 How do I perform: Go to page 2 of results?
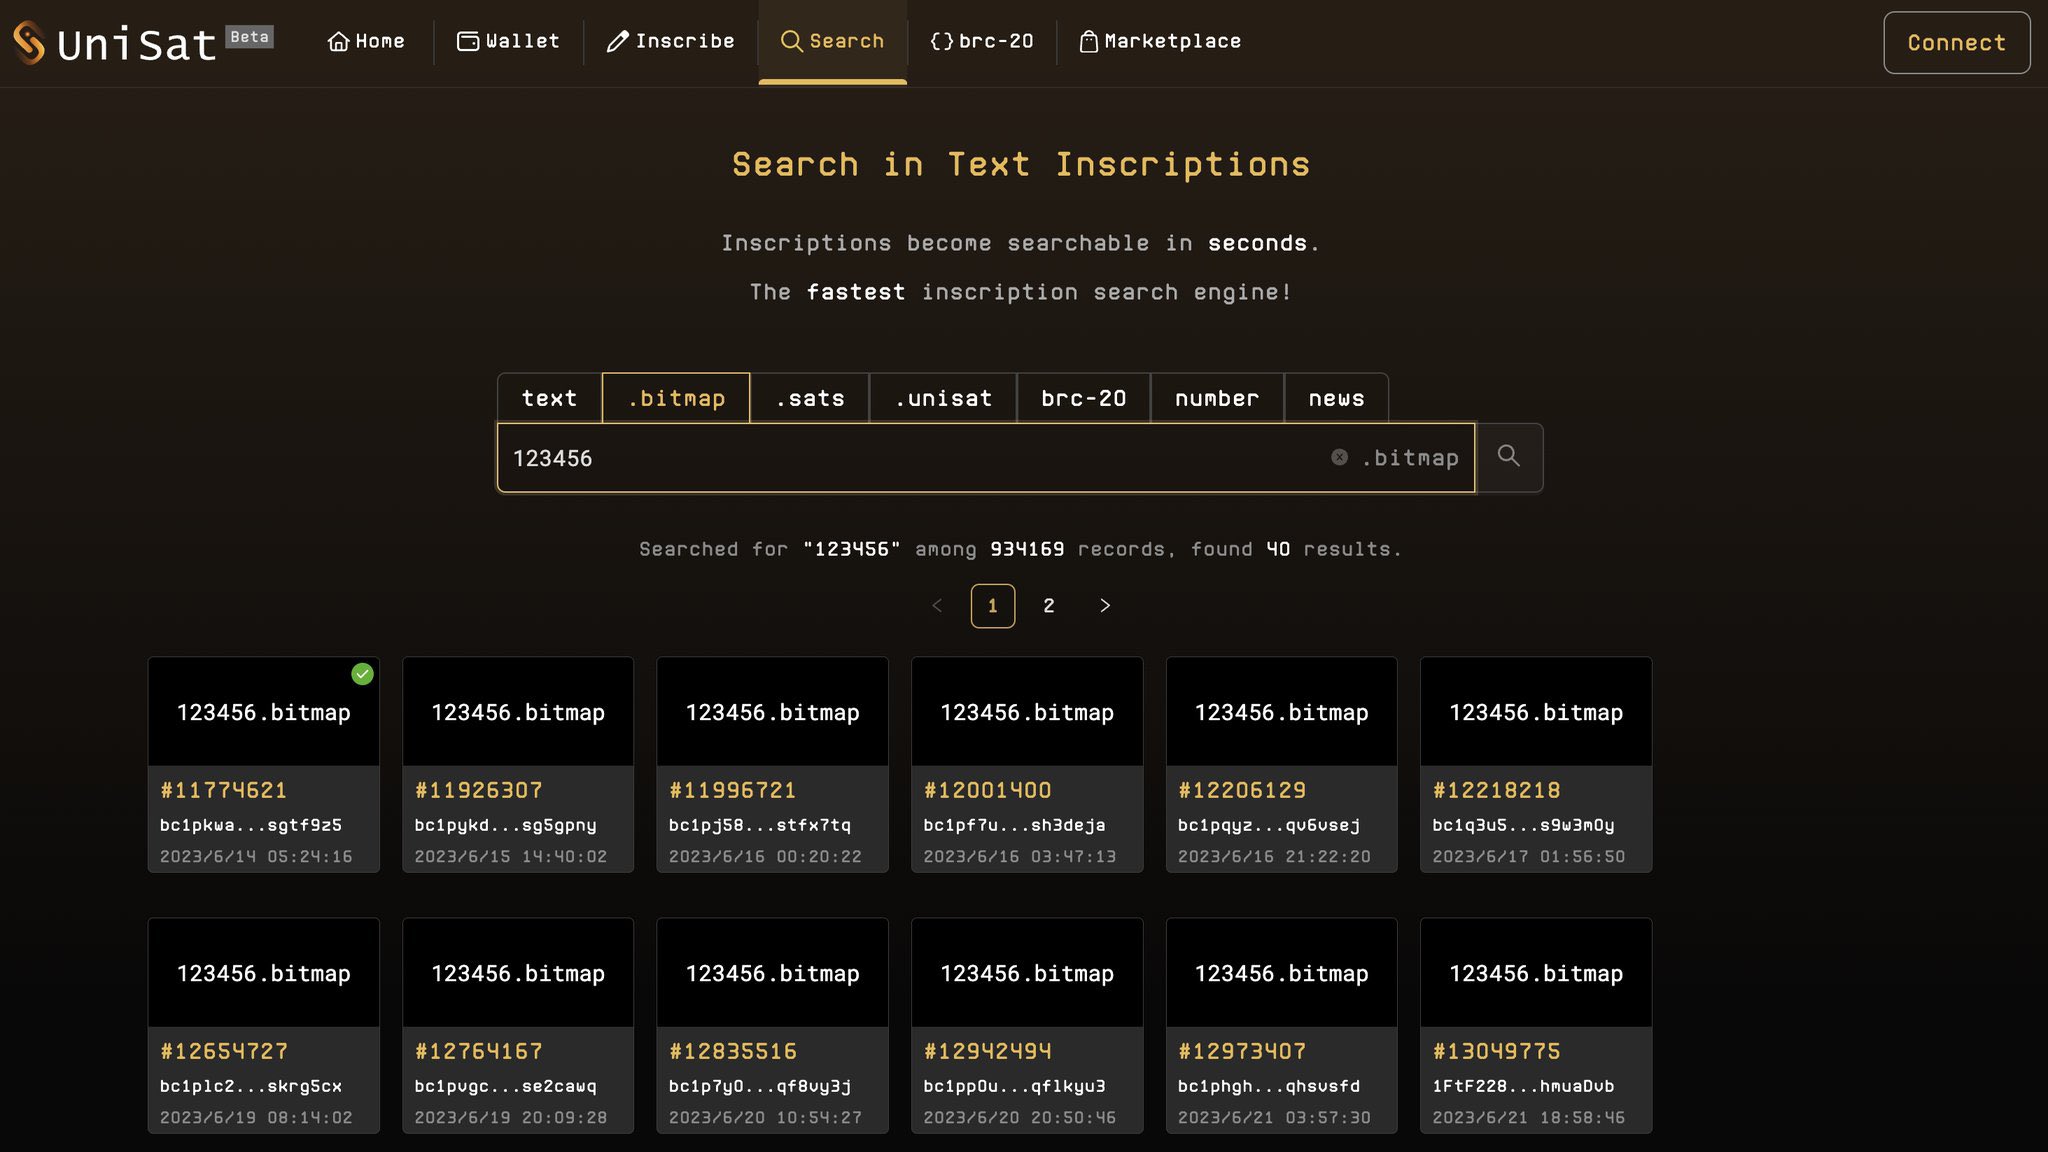[x=1049, y=605]
